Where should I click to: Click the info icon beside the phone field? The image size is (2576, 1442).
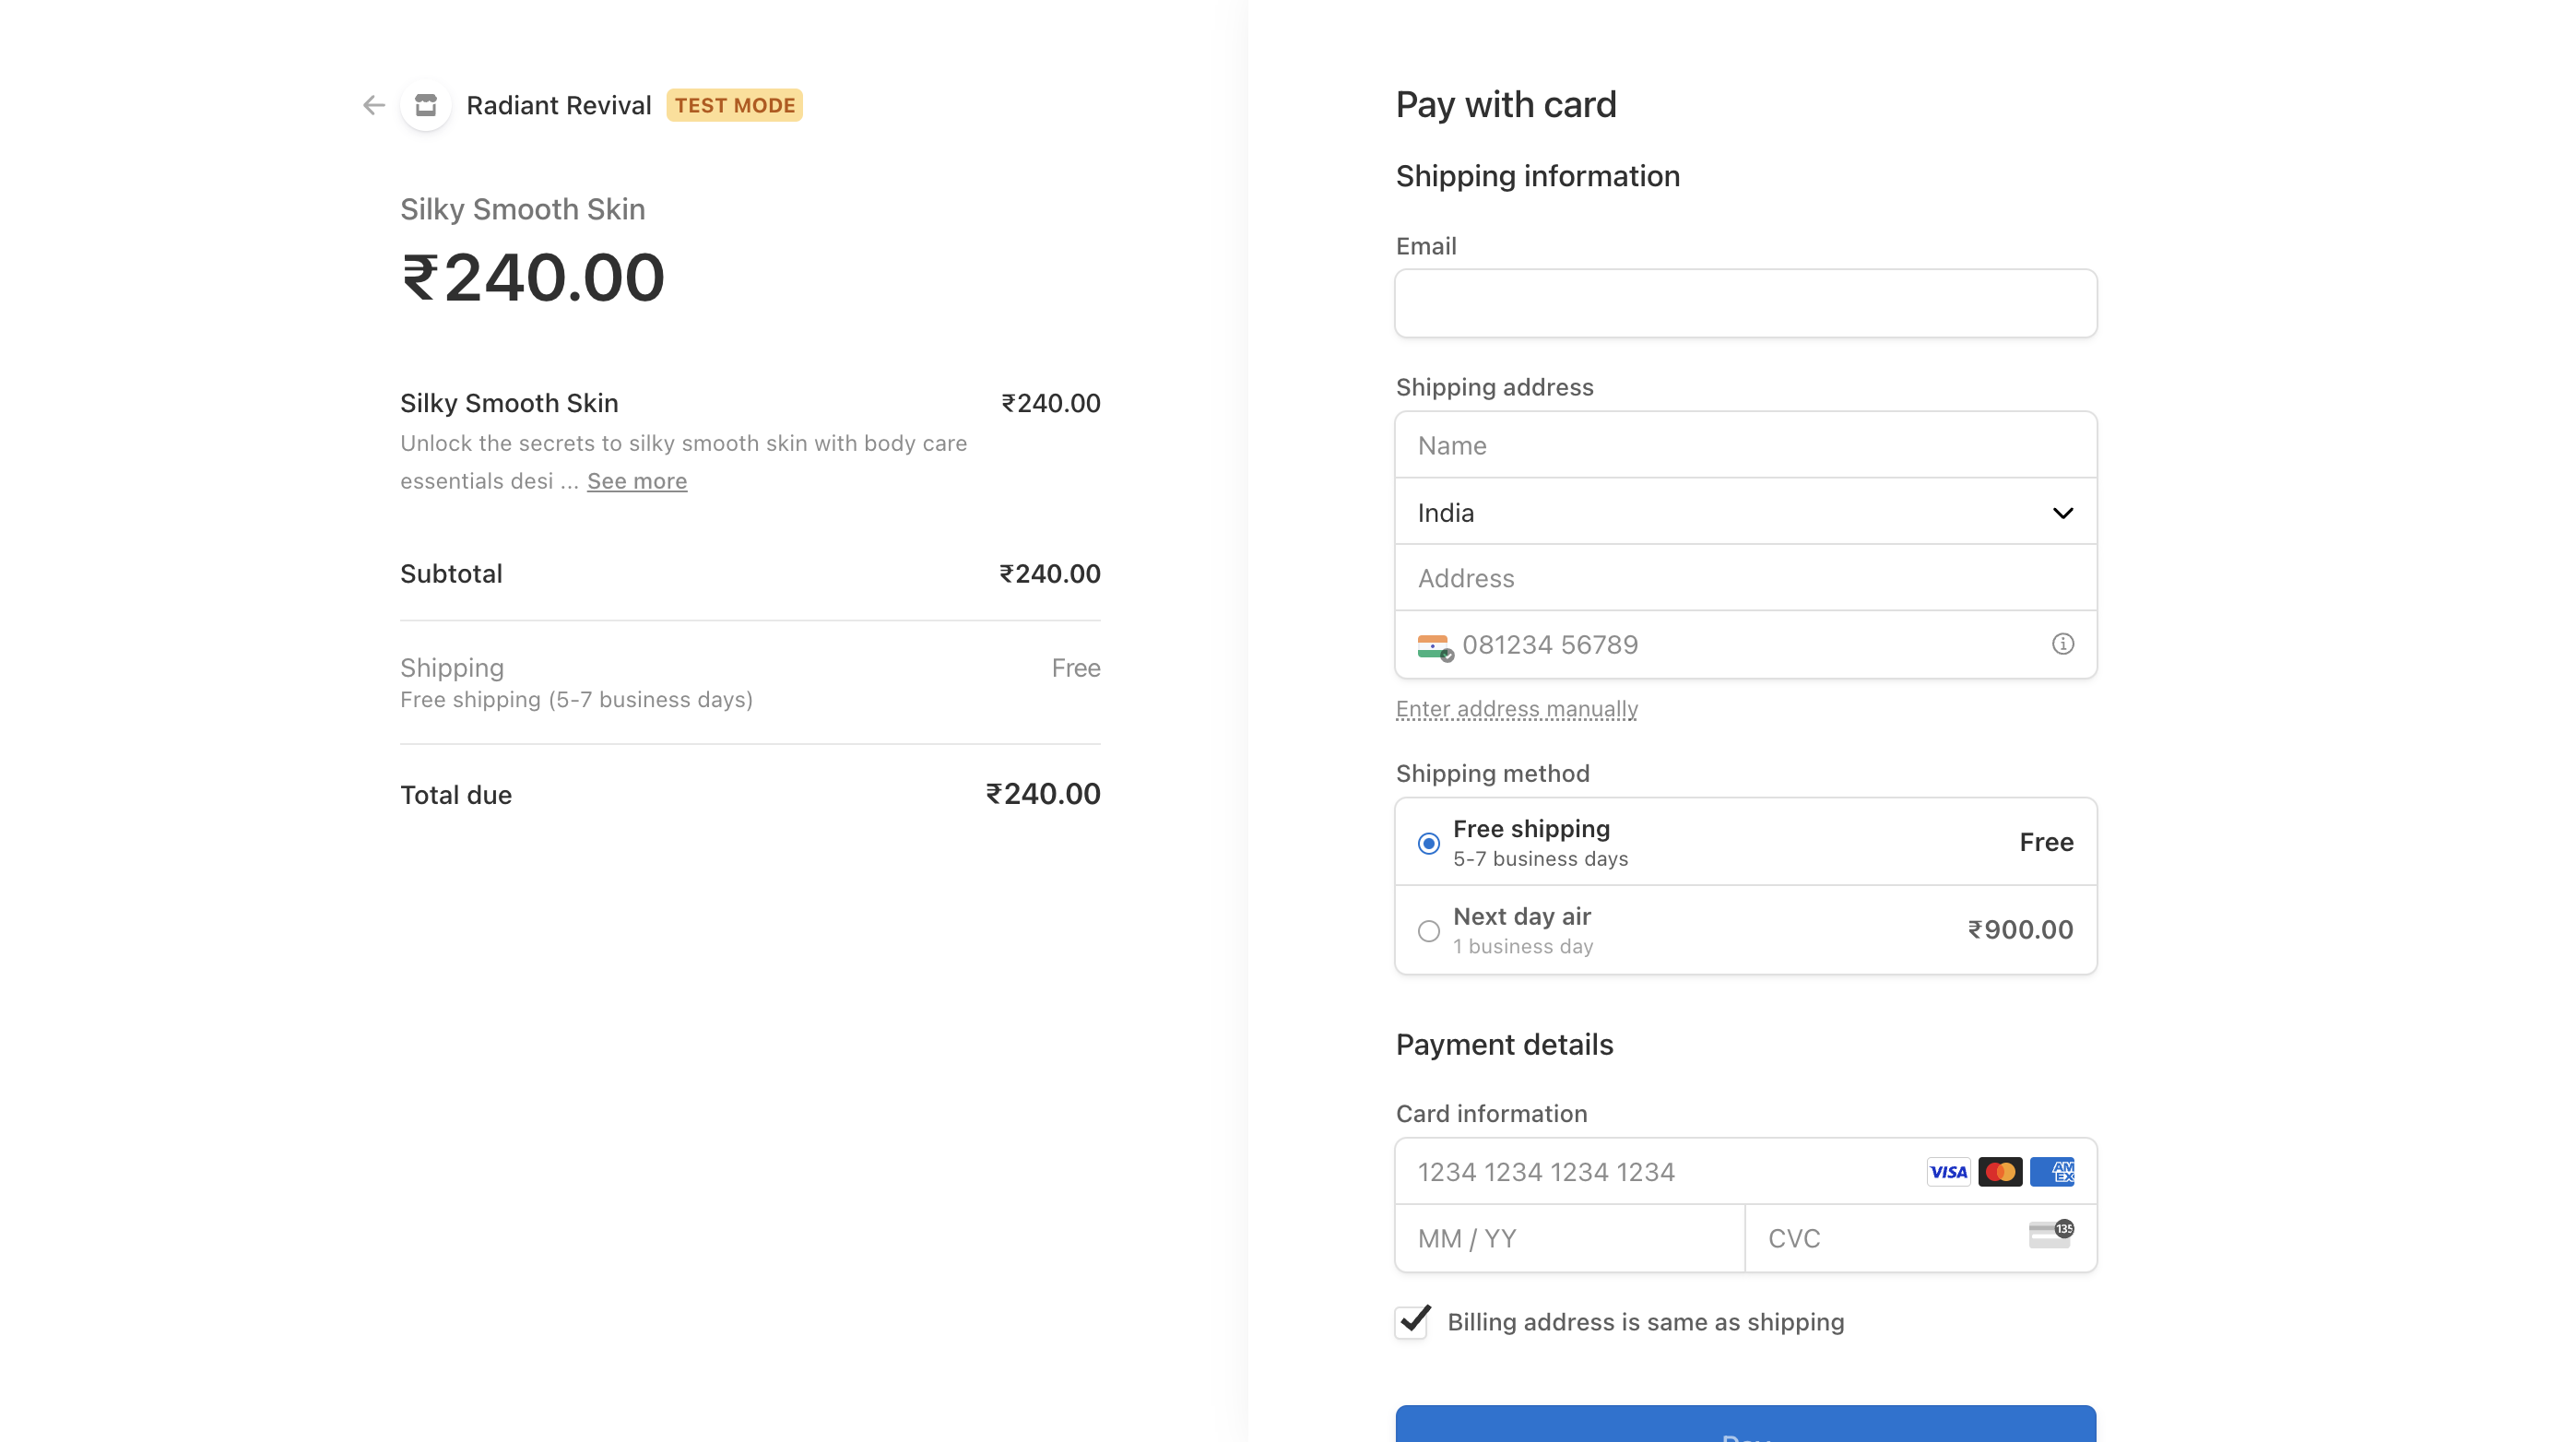tap(2063, 644)
